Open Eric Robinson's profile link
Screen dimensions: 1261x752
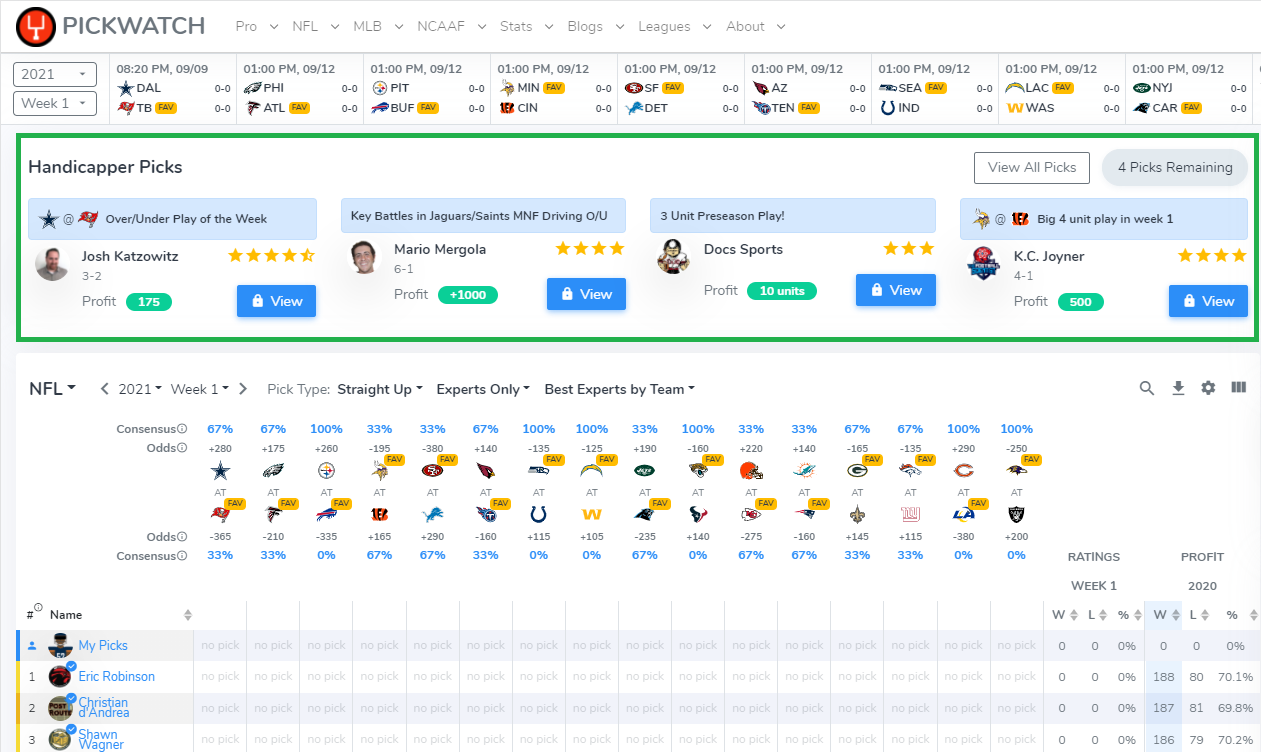pos(117,677)
